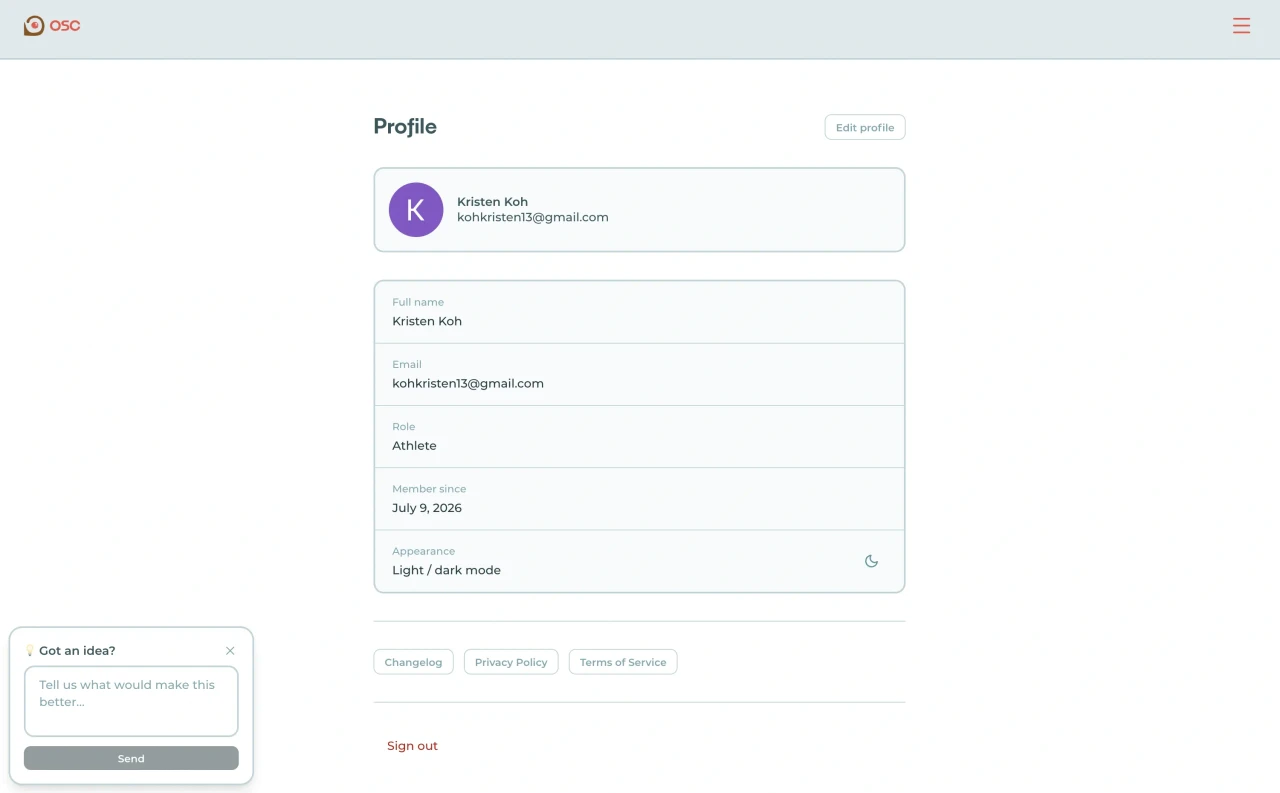Click the Edit profile button
The height and width of the screenshot is (793, 1280).
coord(865,127)
